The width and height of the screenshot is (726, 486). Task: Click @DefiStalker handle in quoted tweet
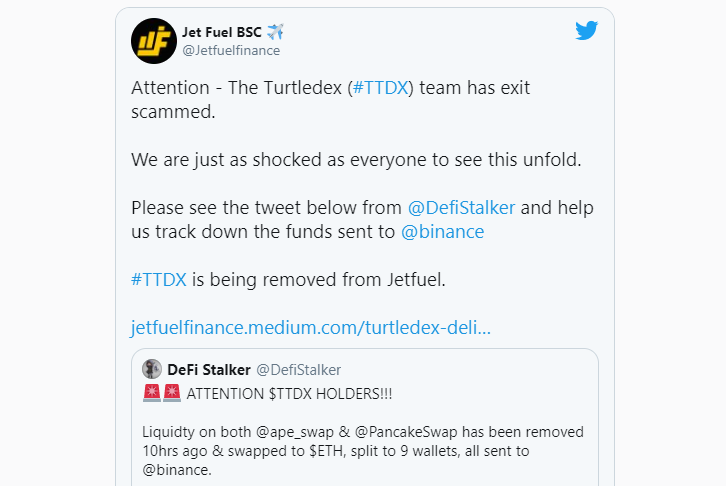click(x=299, y=370)
